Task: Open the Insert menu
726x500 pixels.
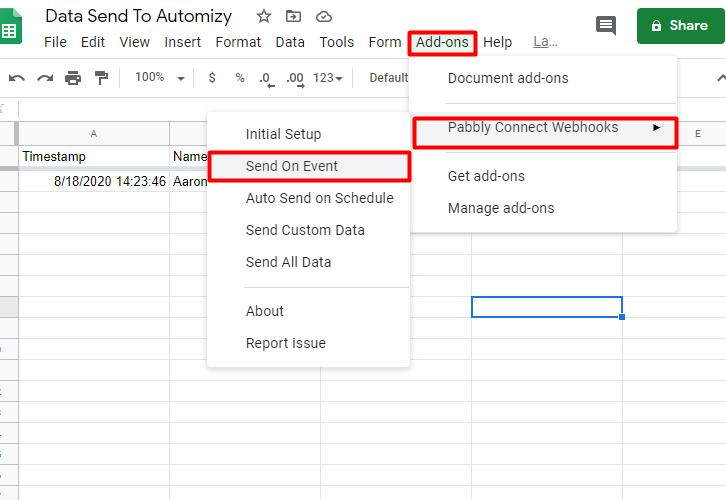Action: pyautogui.click(x=182, y=42)
